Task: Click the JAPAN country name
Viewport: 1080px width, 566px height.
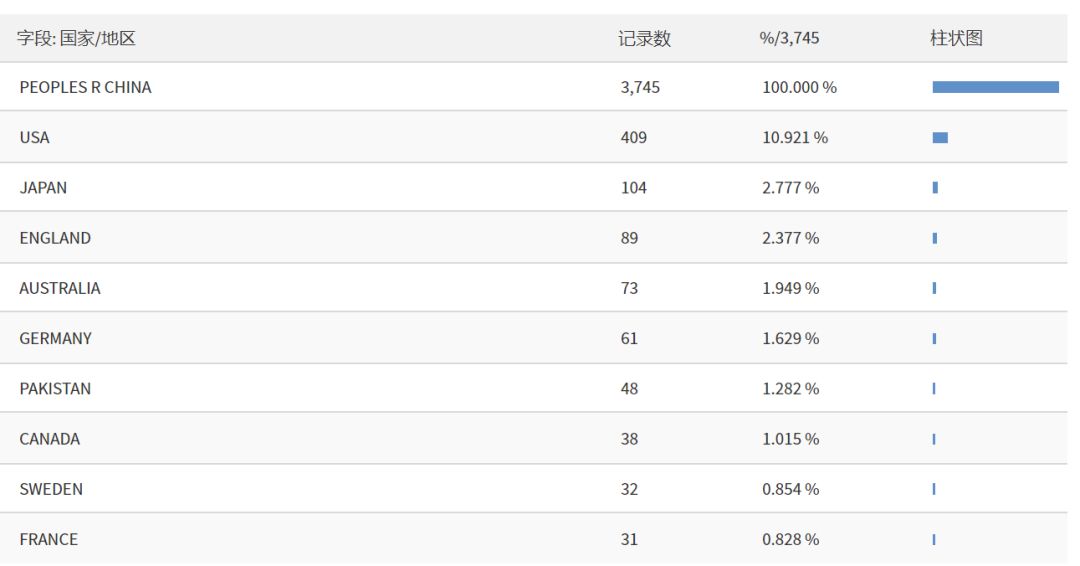Action: (x=43, y=188)
